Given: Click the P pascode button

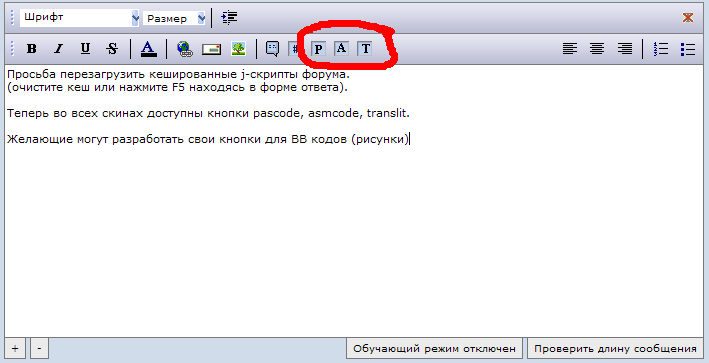Looking at the screenshot, I should 319,49.
